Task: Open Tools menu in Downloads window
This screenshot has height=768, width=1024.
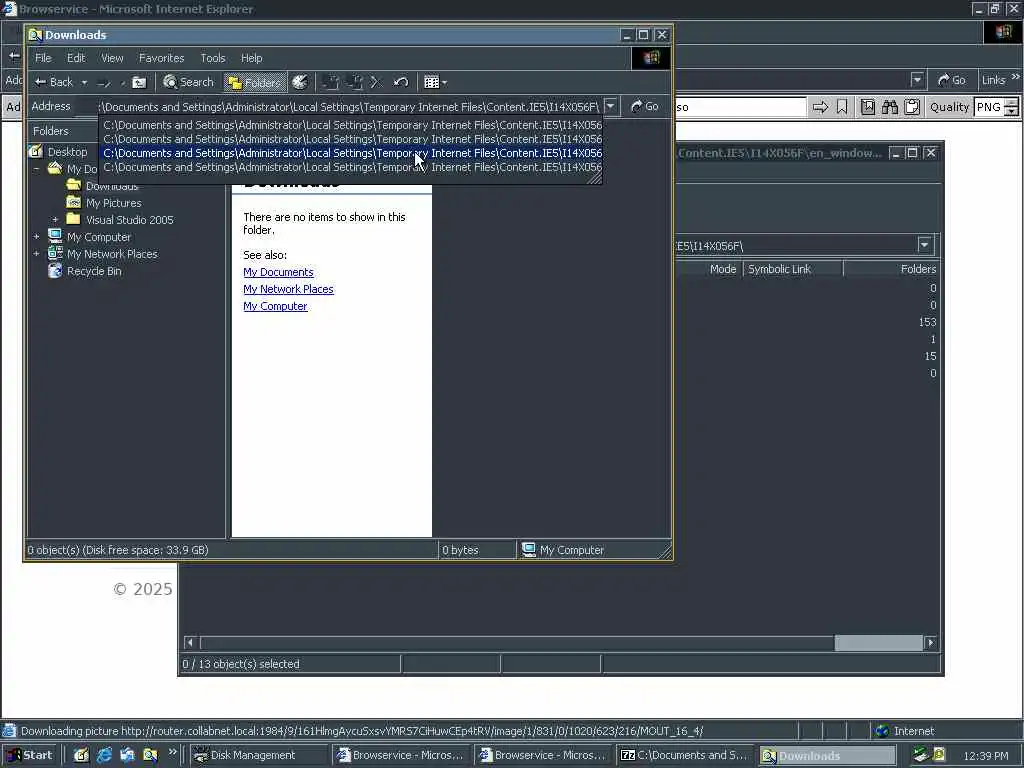Action: (212, 58)
